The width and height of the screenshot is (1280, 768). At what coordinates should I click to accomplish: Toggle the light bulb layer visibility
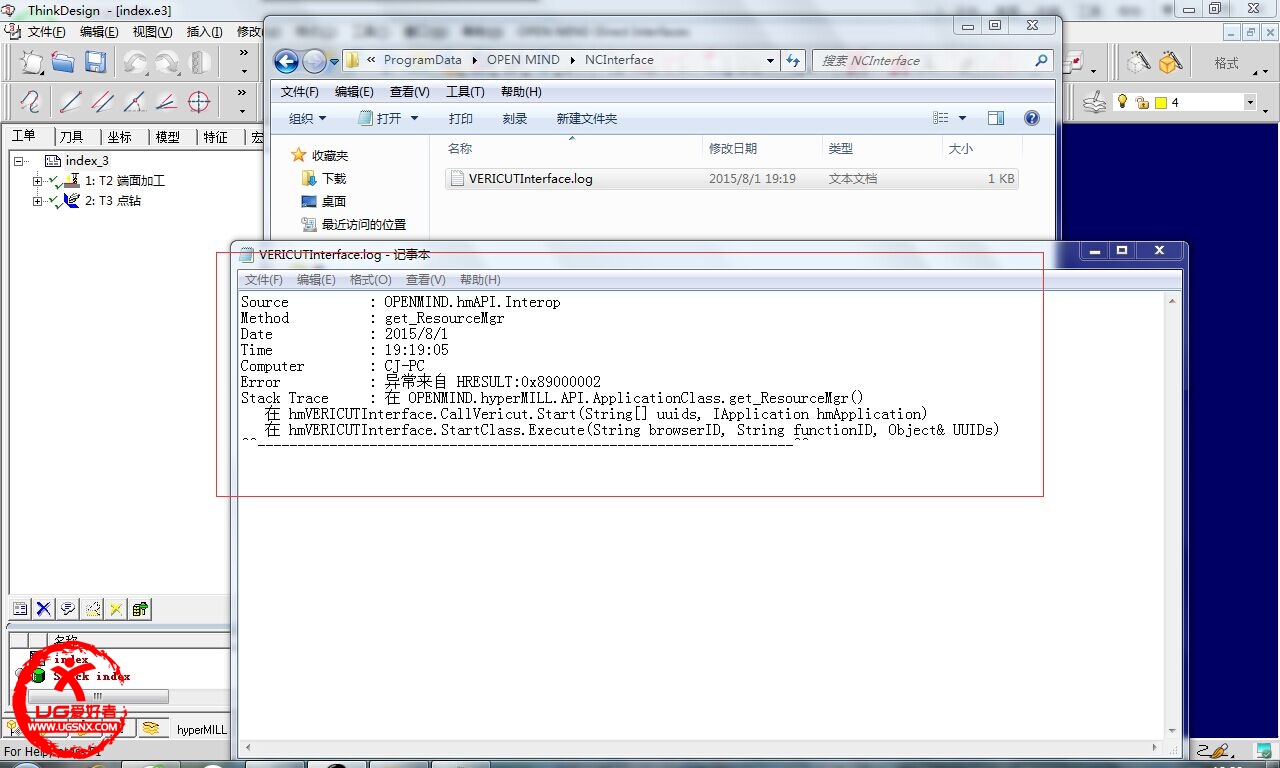pyautogui.click(x=1122, y=102)
